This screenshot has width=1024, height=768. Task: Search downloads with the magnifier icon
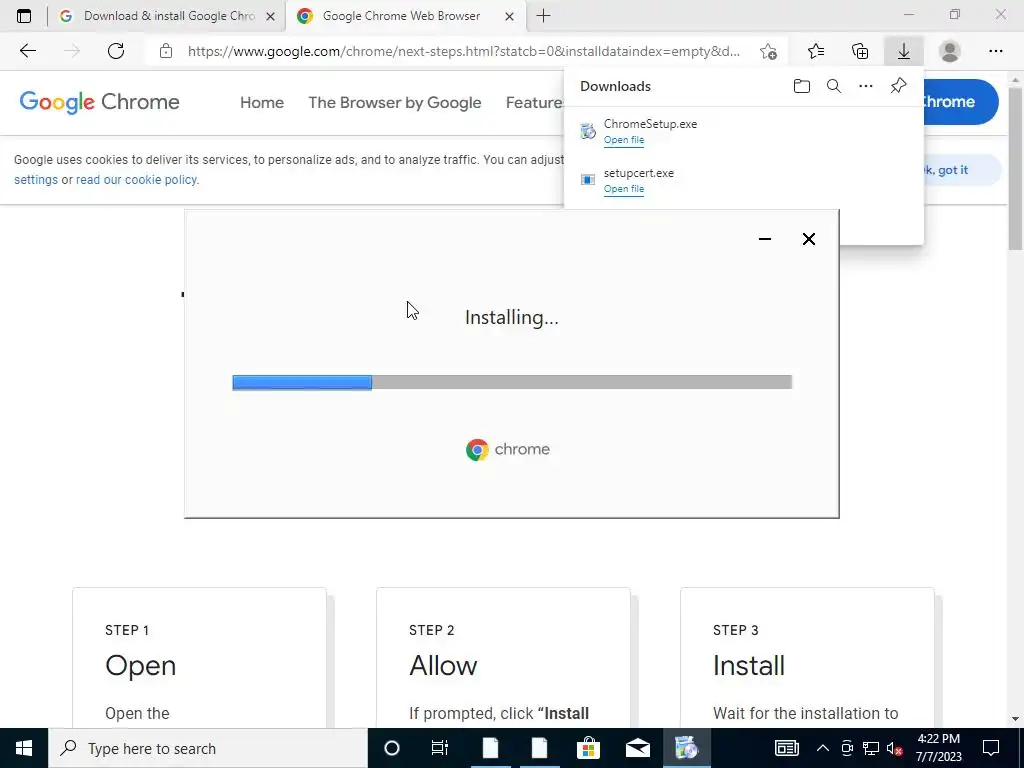pos(834,86)
